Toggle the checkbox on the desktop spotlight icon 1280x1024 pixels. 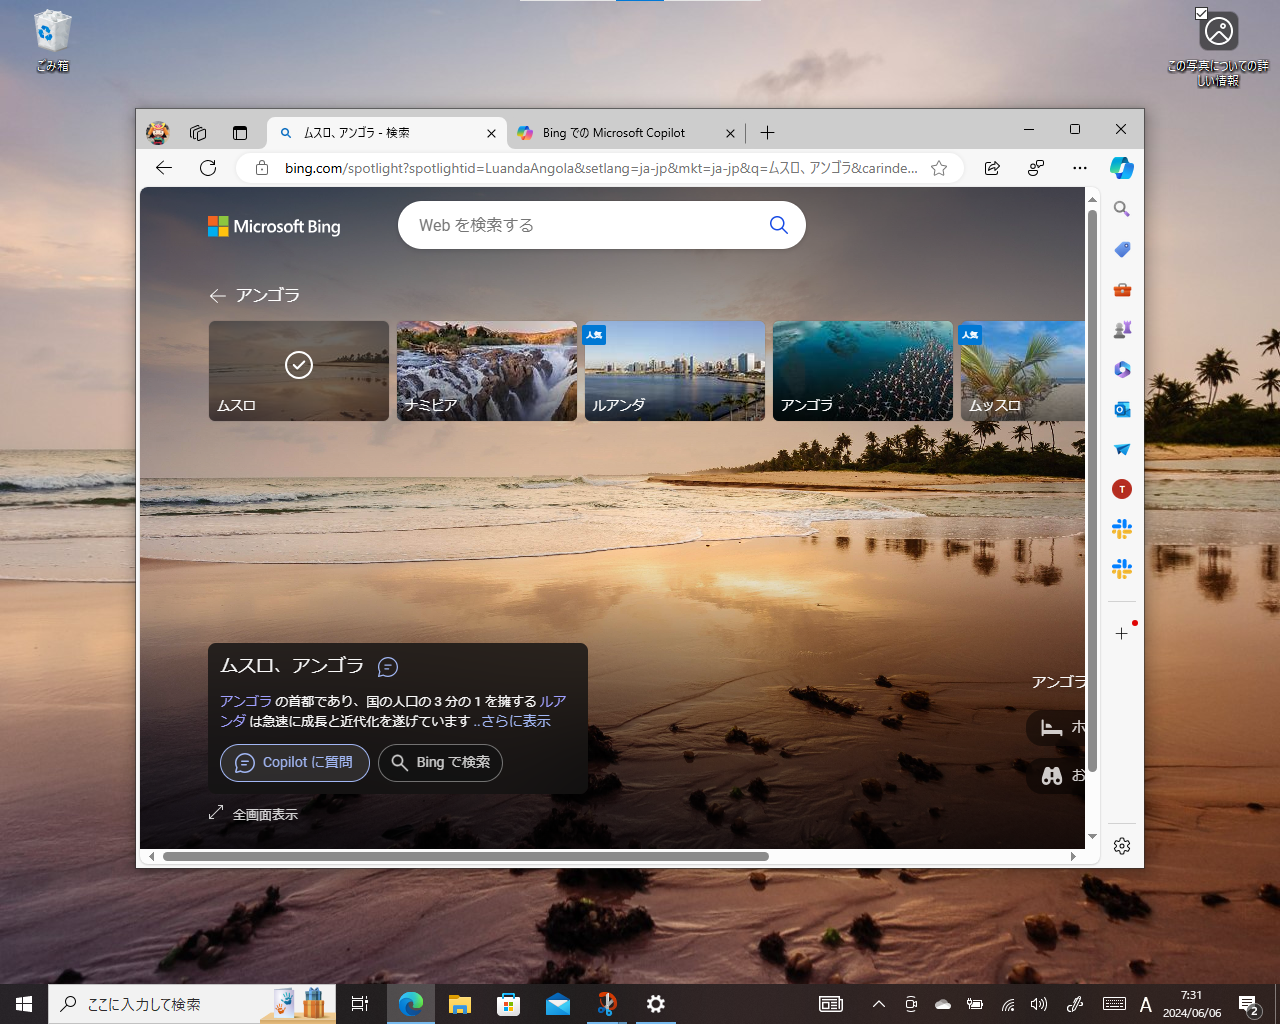(1201, 12)
